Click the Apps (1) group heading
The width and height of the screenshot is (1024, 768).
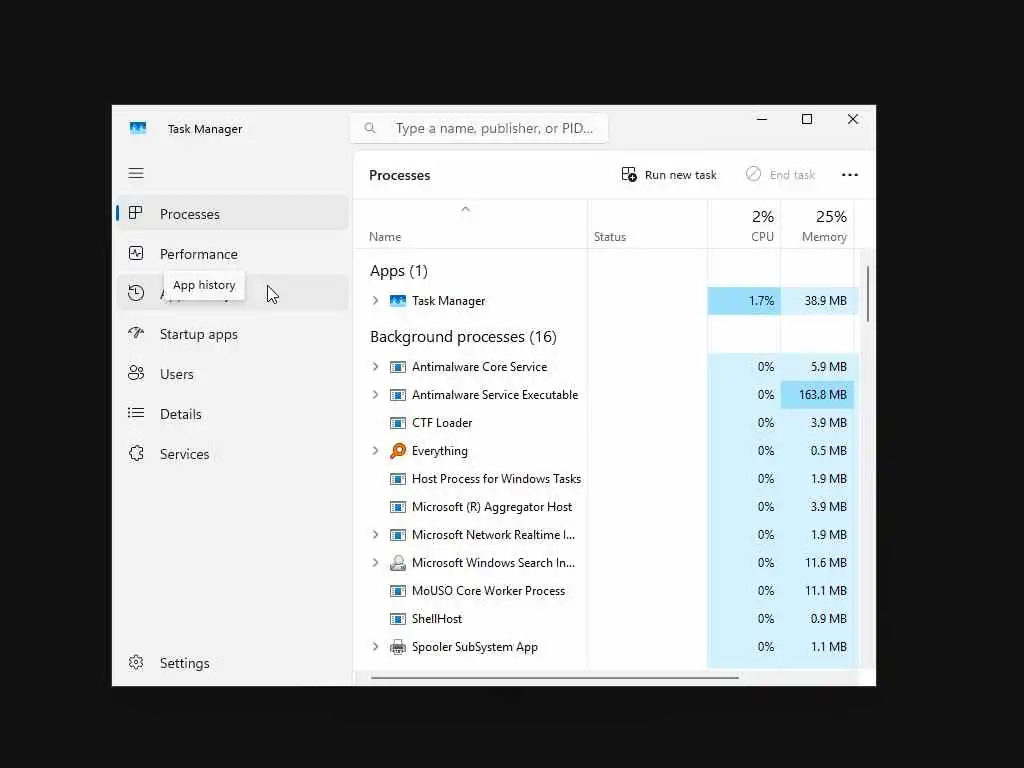[398, 270]
